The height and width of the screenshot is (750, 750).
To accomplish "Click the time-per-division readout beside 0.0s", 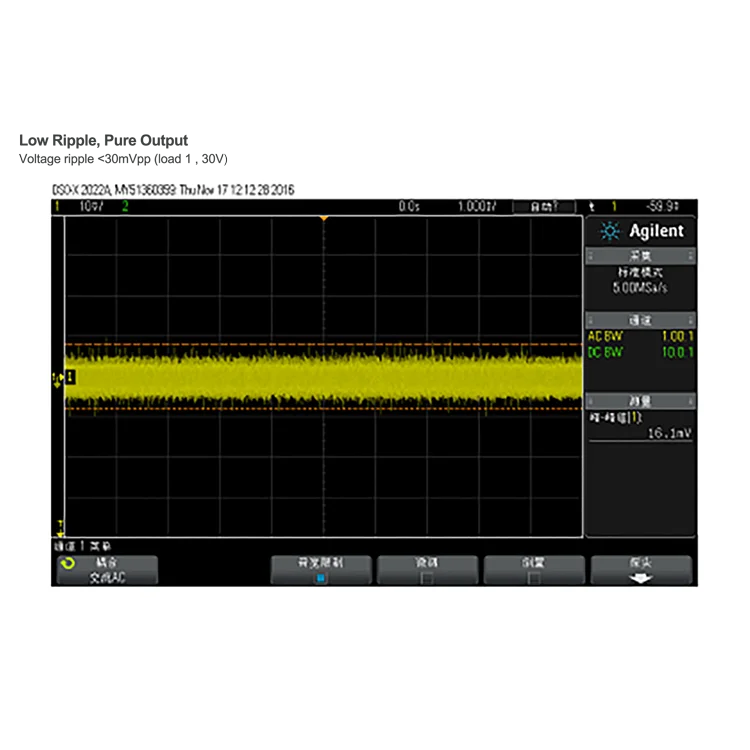I will coord(477,207).
